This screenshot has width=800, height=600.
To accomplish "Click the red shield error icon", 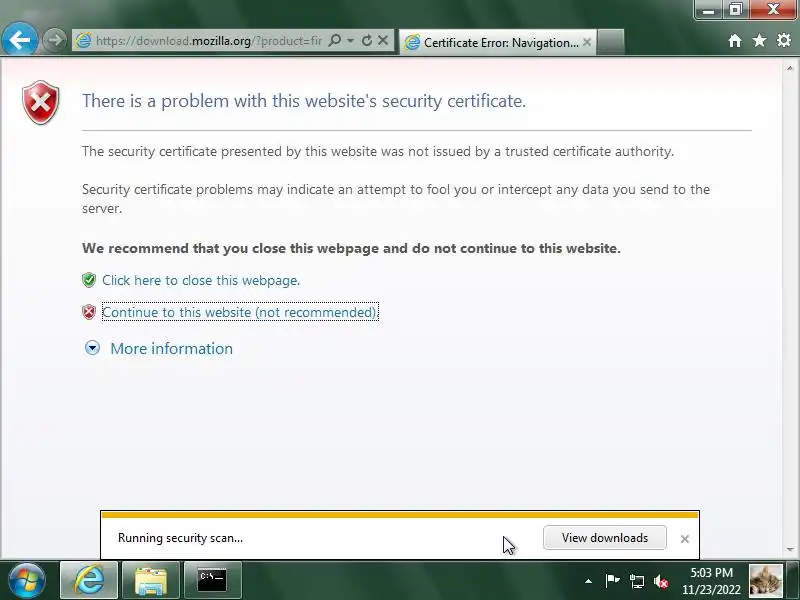I will pos(41,102).
